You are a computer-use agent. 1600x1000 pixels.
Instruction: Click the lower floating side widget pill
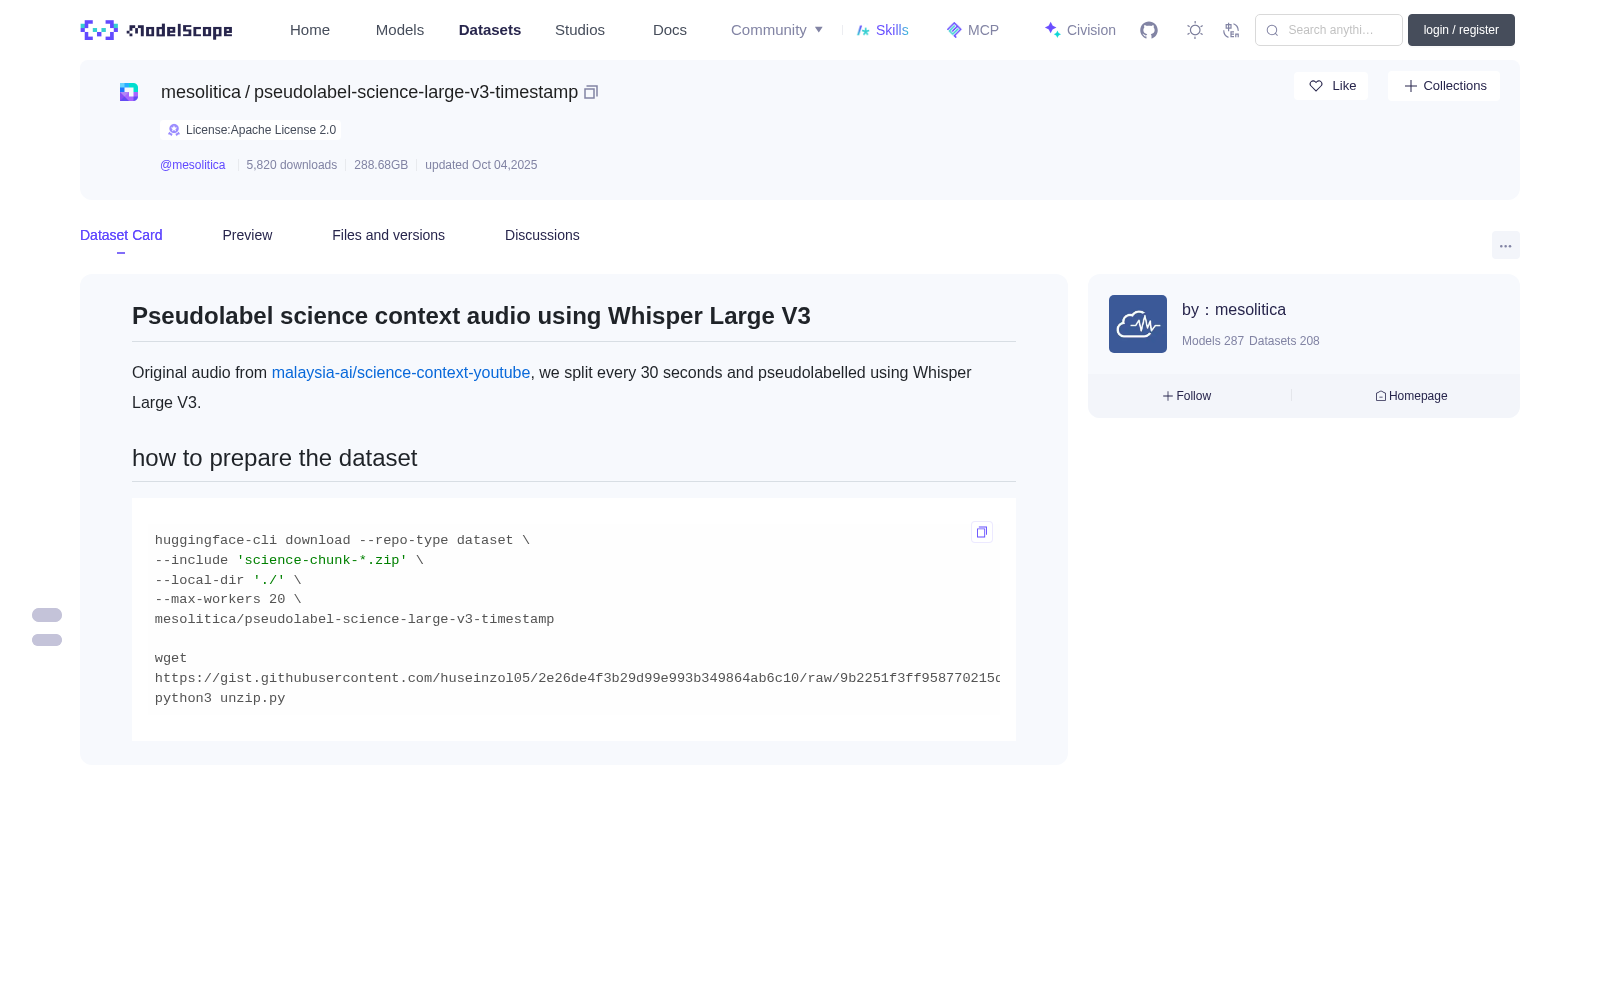pos(47,640)
